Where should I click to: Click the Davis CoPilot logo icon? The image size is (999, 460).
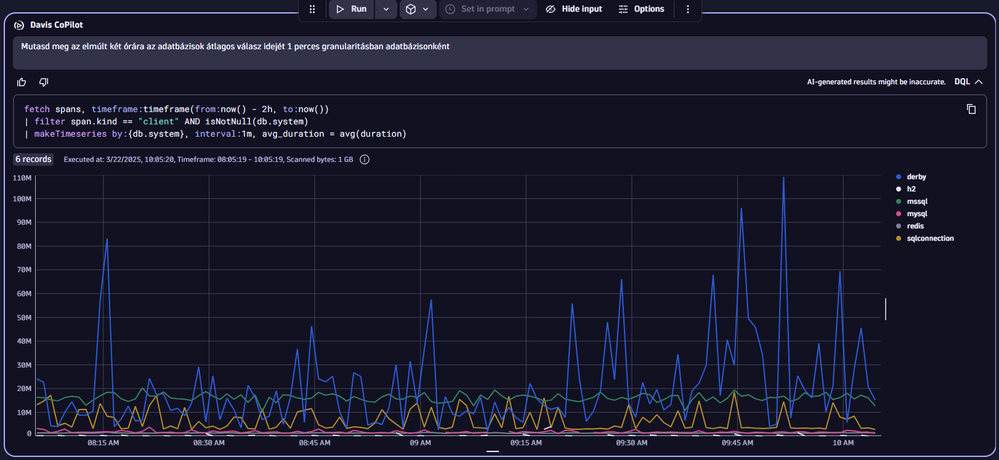(18, 24)
